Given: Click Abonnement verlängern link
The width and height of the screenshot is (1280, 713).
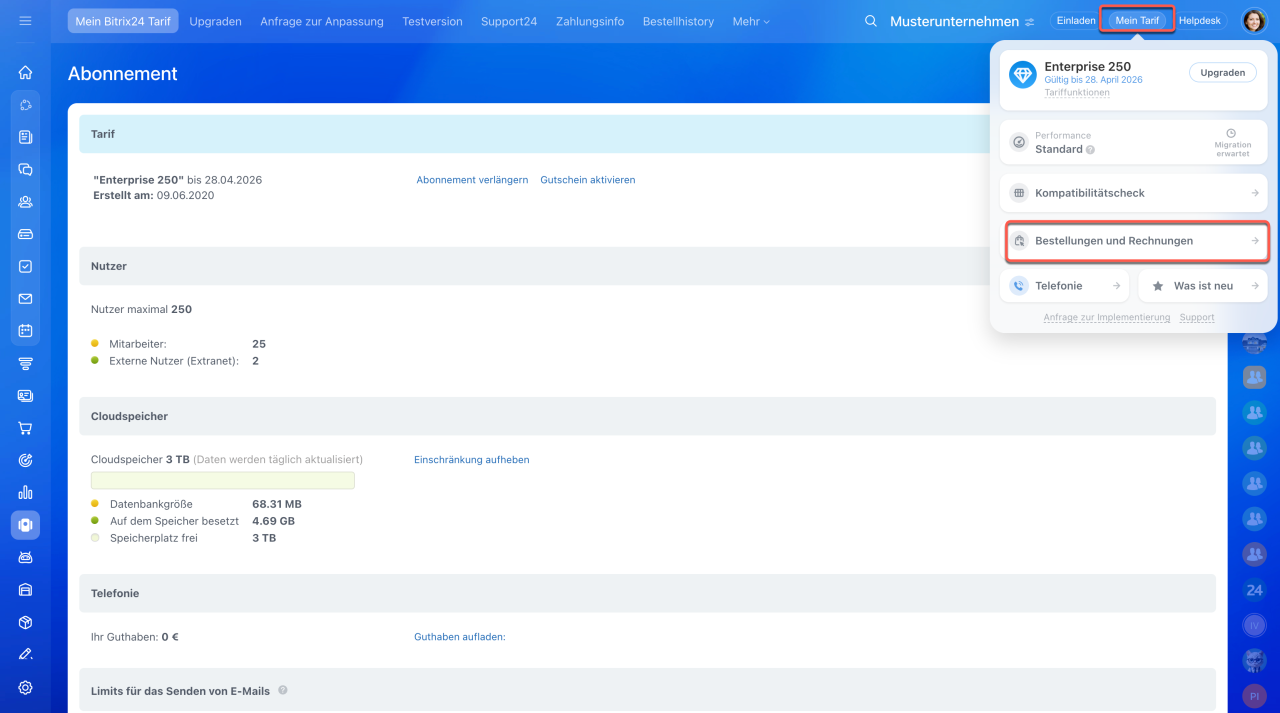Looking at the screenshot, I should coord(472,180).
